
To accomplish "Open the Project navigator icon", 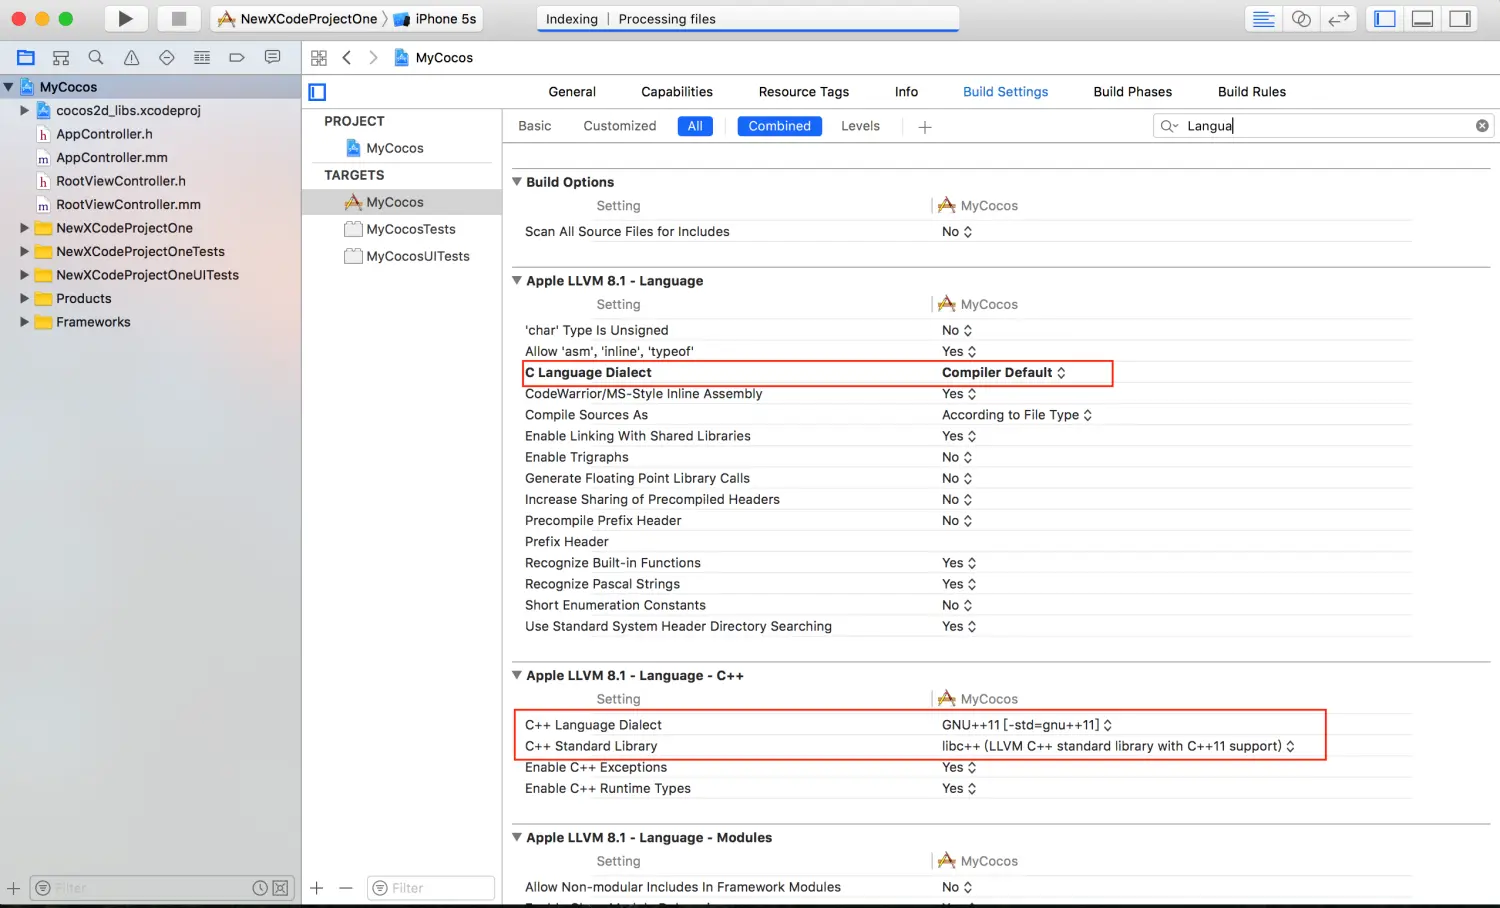I will 26,58.
